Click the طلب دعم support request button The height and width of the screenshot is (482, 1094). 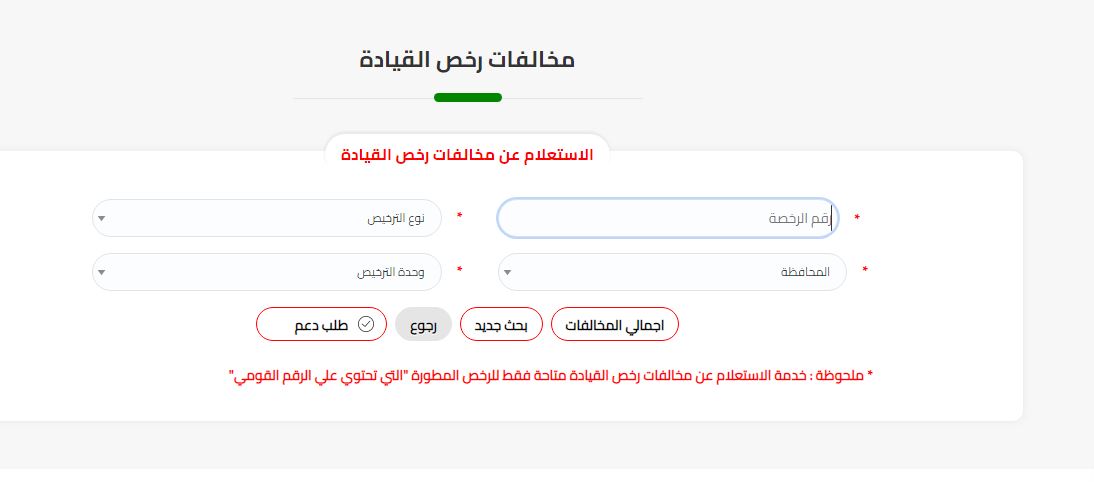coord(321,324)
